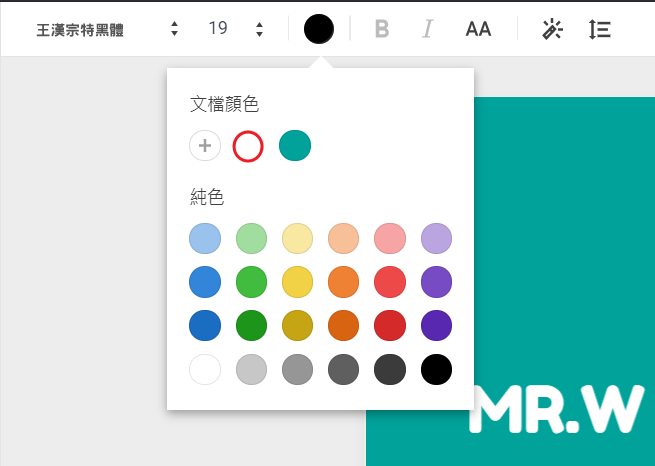The image size is (655, 466).
Task: Pick the light green swatch
Action: tap(251, 238)
